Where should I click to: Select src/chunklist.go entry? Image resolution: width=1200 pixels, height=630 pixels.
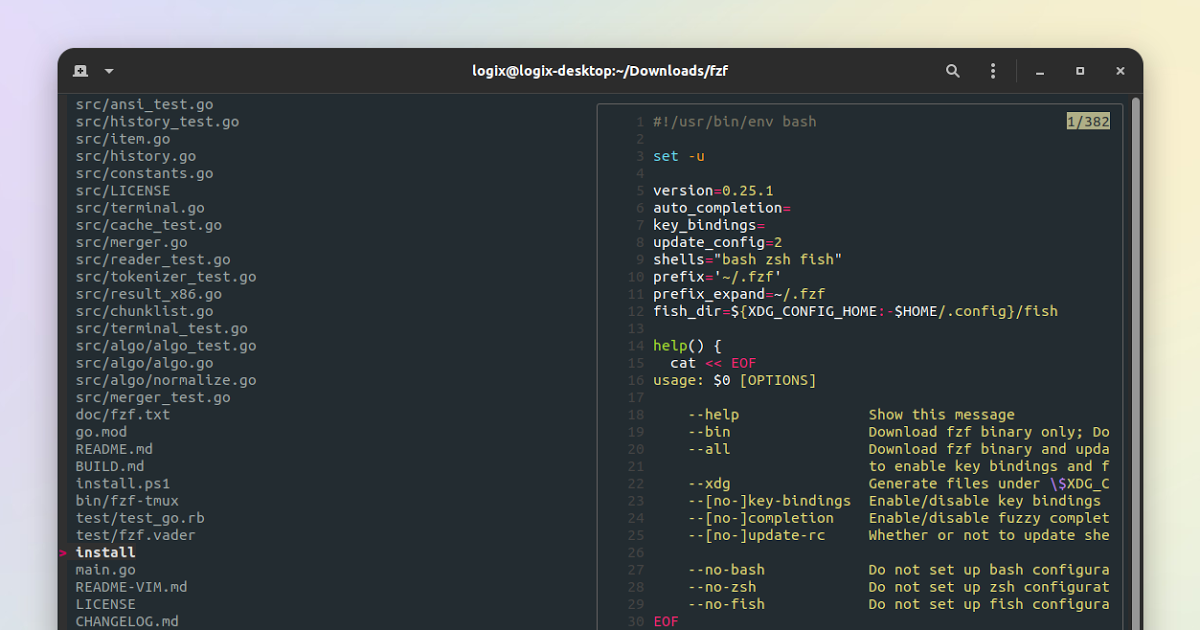pyautogui.click(x=144, y=311)
